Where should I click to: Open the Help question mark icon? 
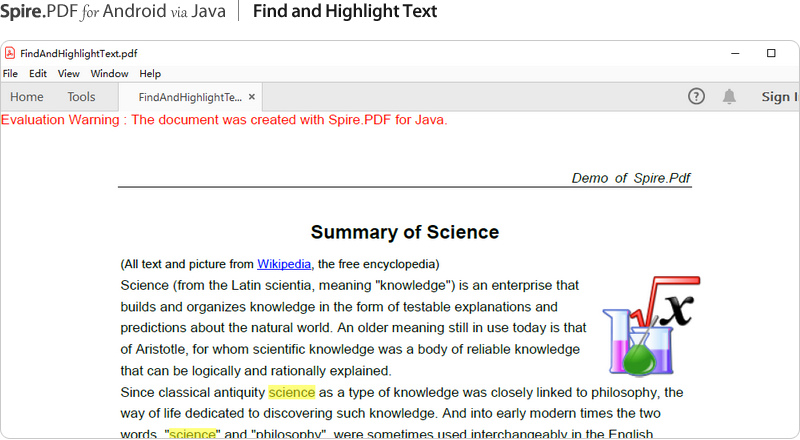(x=697, y=97)
